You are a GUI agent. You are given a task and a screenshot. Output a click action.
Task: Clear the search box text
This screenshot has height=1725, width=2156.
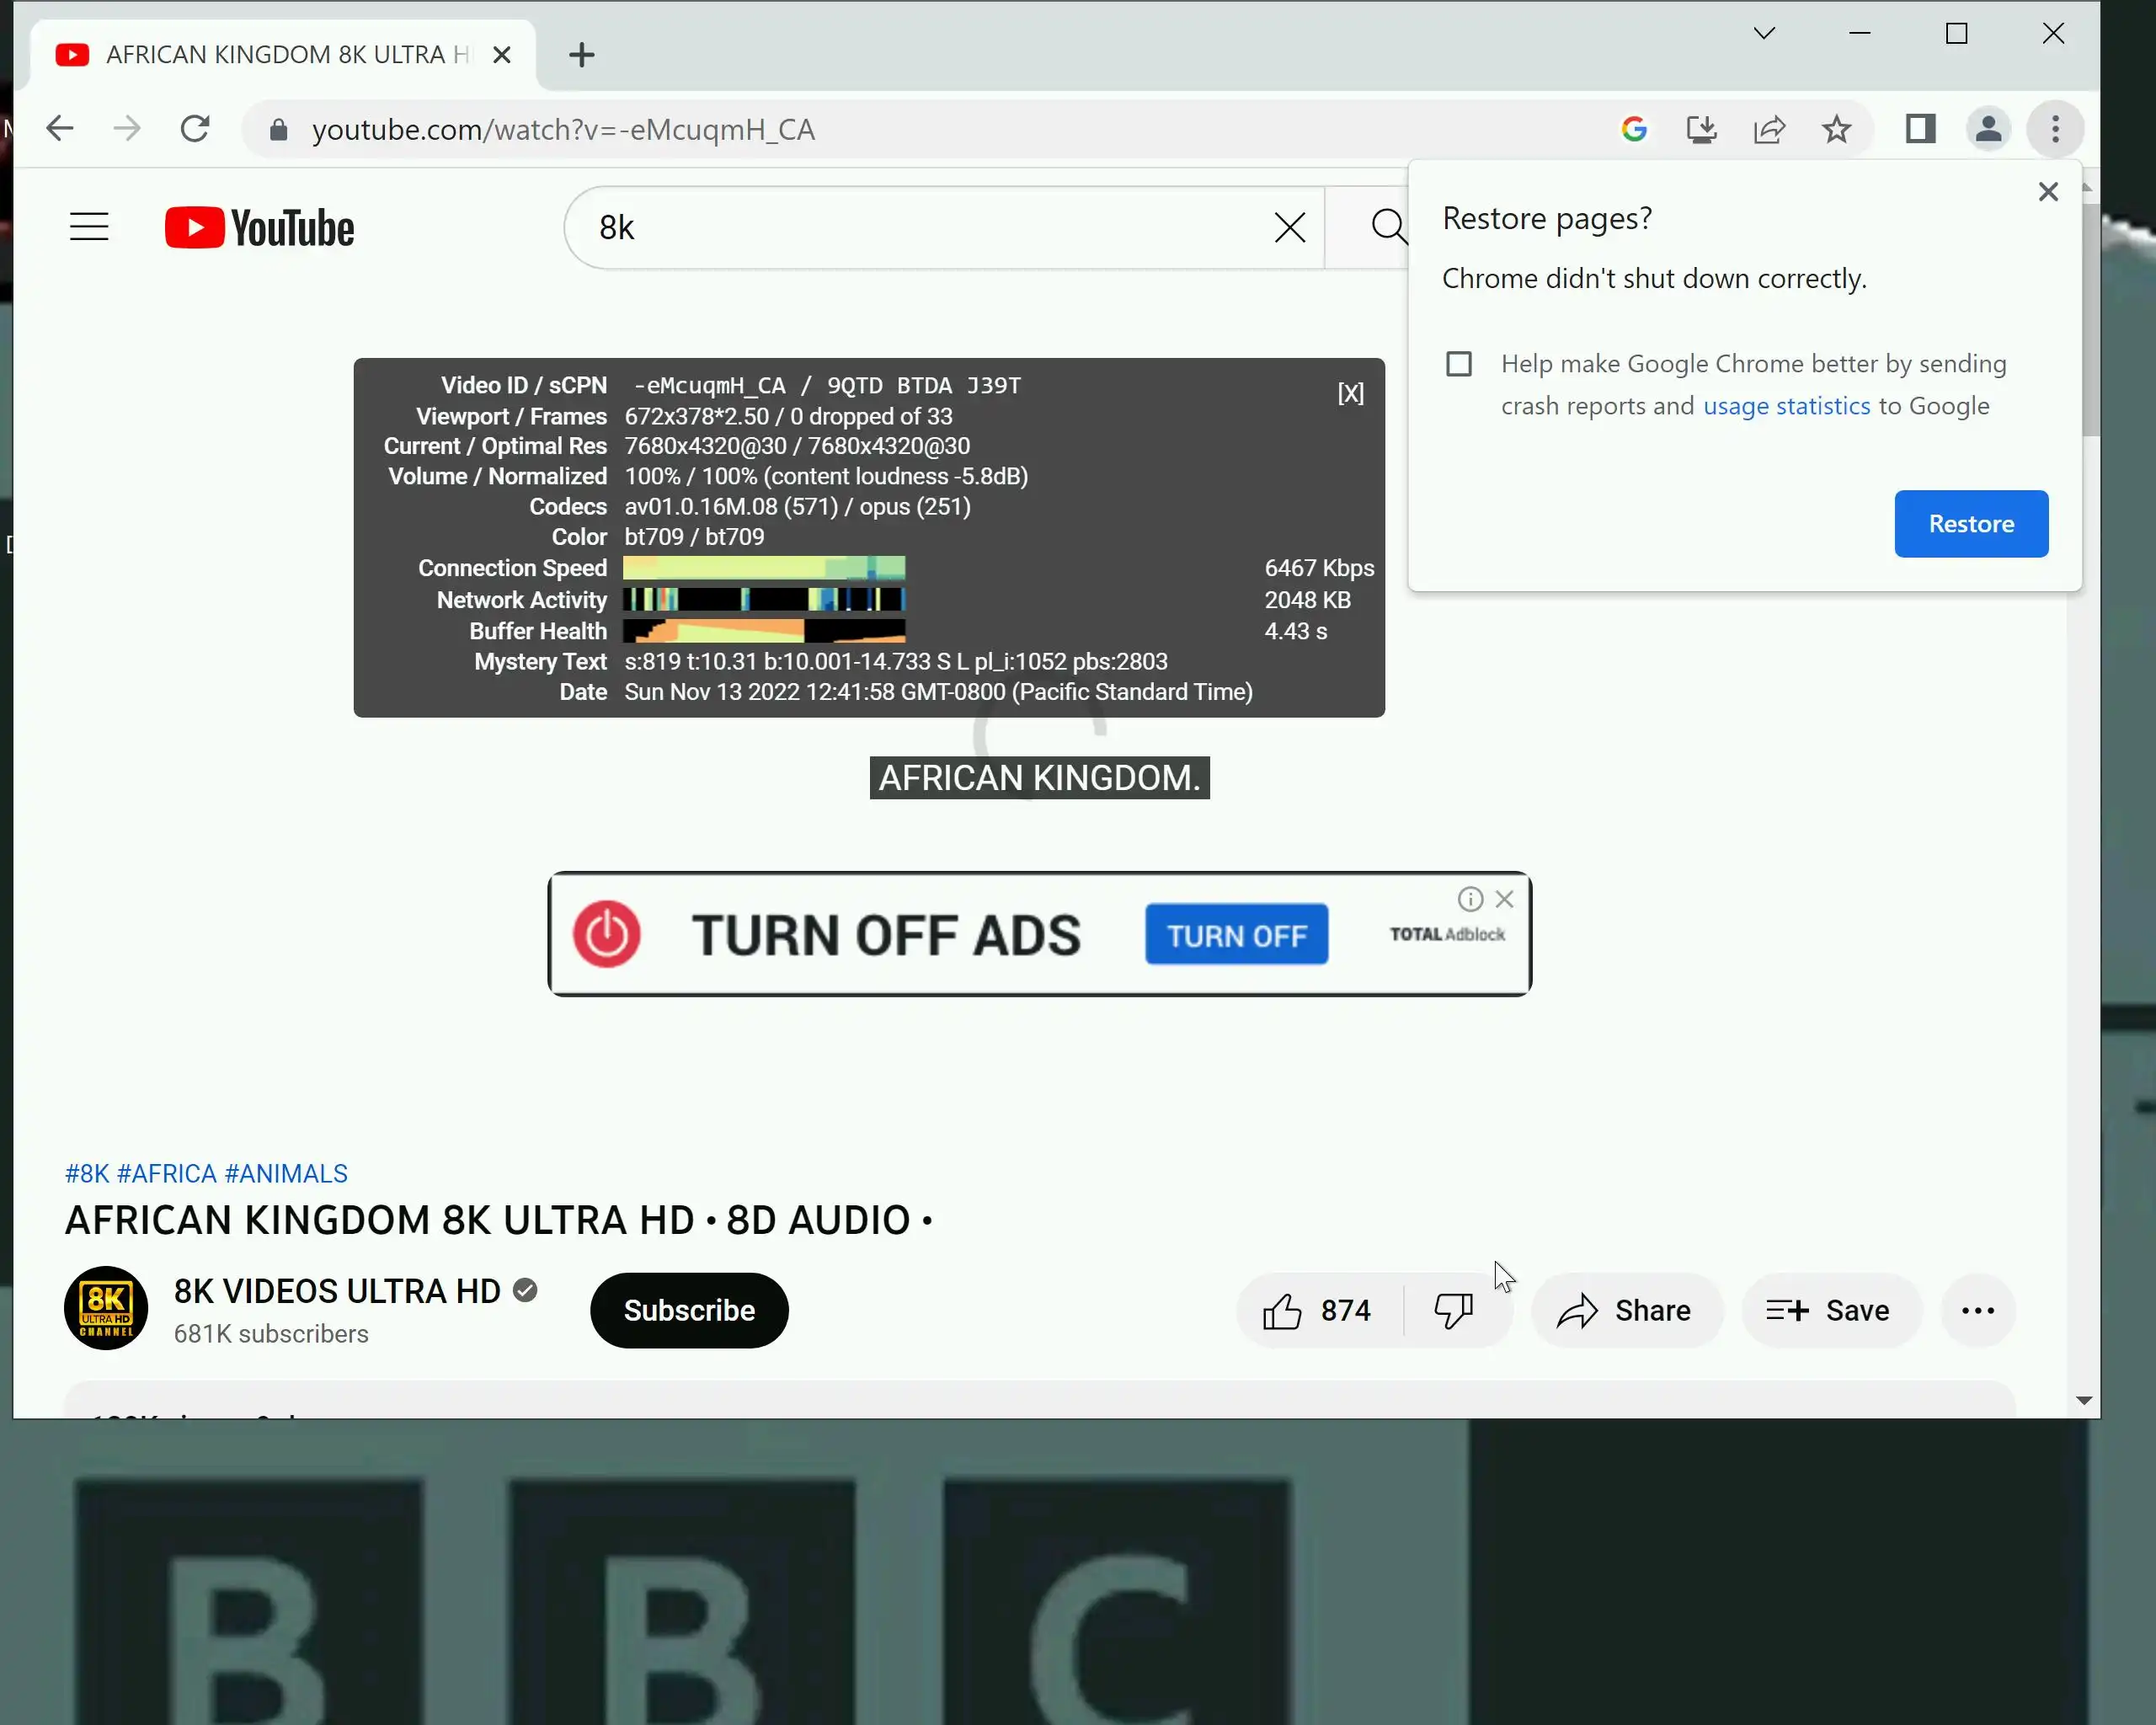[x=1289, y=228]
